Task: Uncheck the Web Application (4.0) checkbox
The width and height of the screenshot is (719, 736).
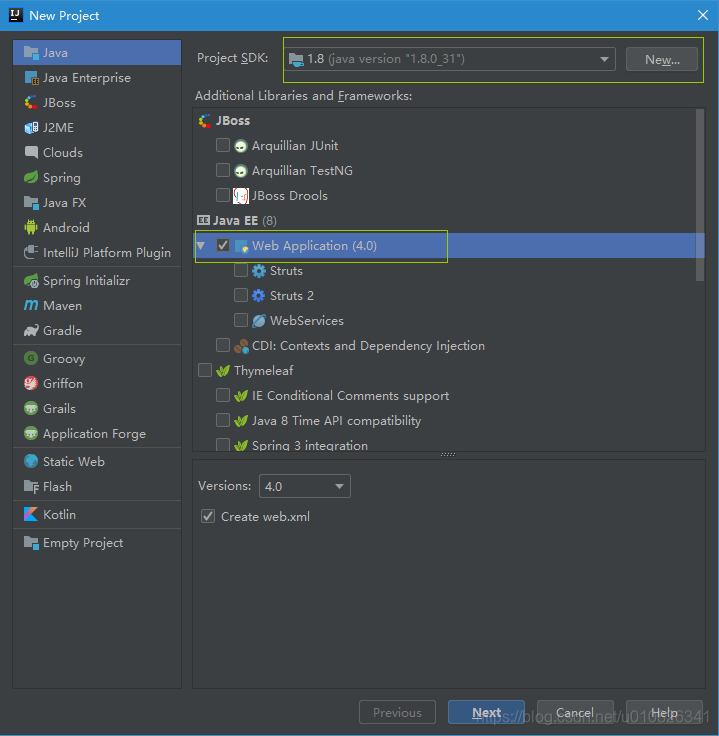Action: (222, 245)
